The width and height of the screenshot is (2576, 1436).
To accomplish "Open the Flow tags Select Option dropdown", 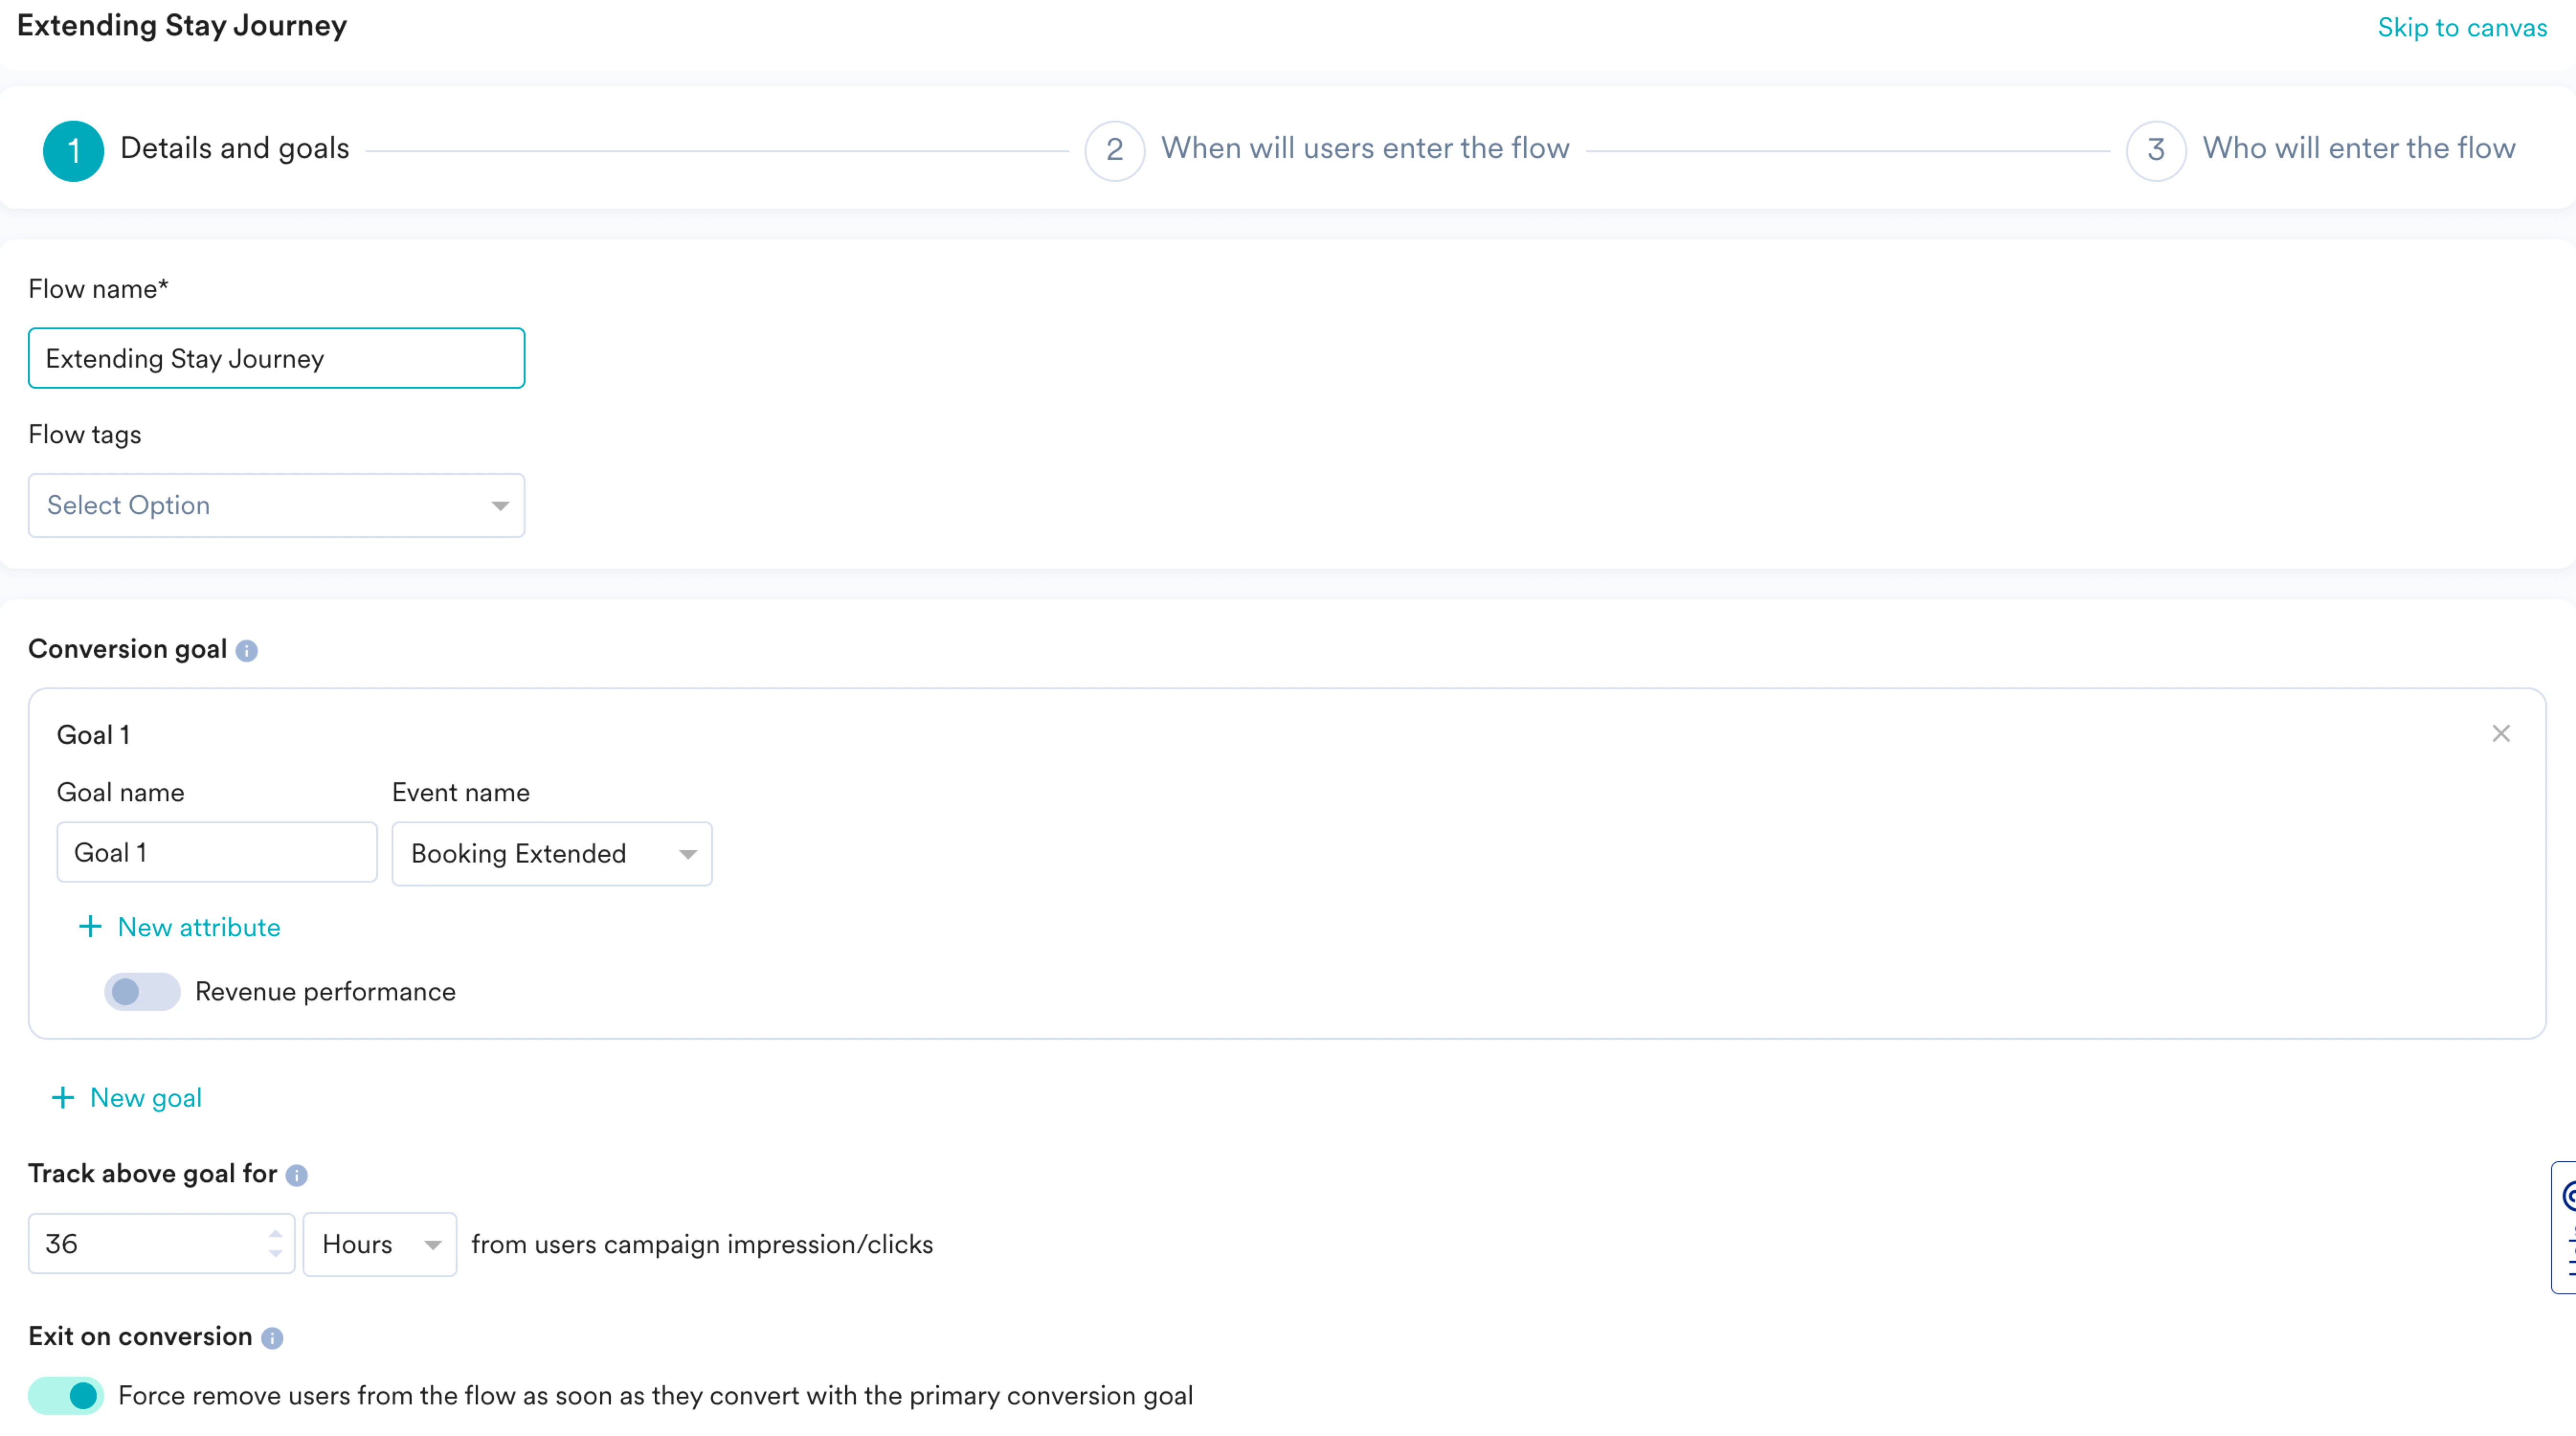I will click(x=276, y=505).
